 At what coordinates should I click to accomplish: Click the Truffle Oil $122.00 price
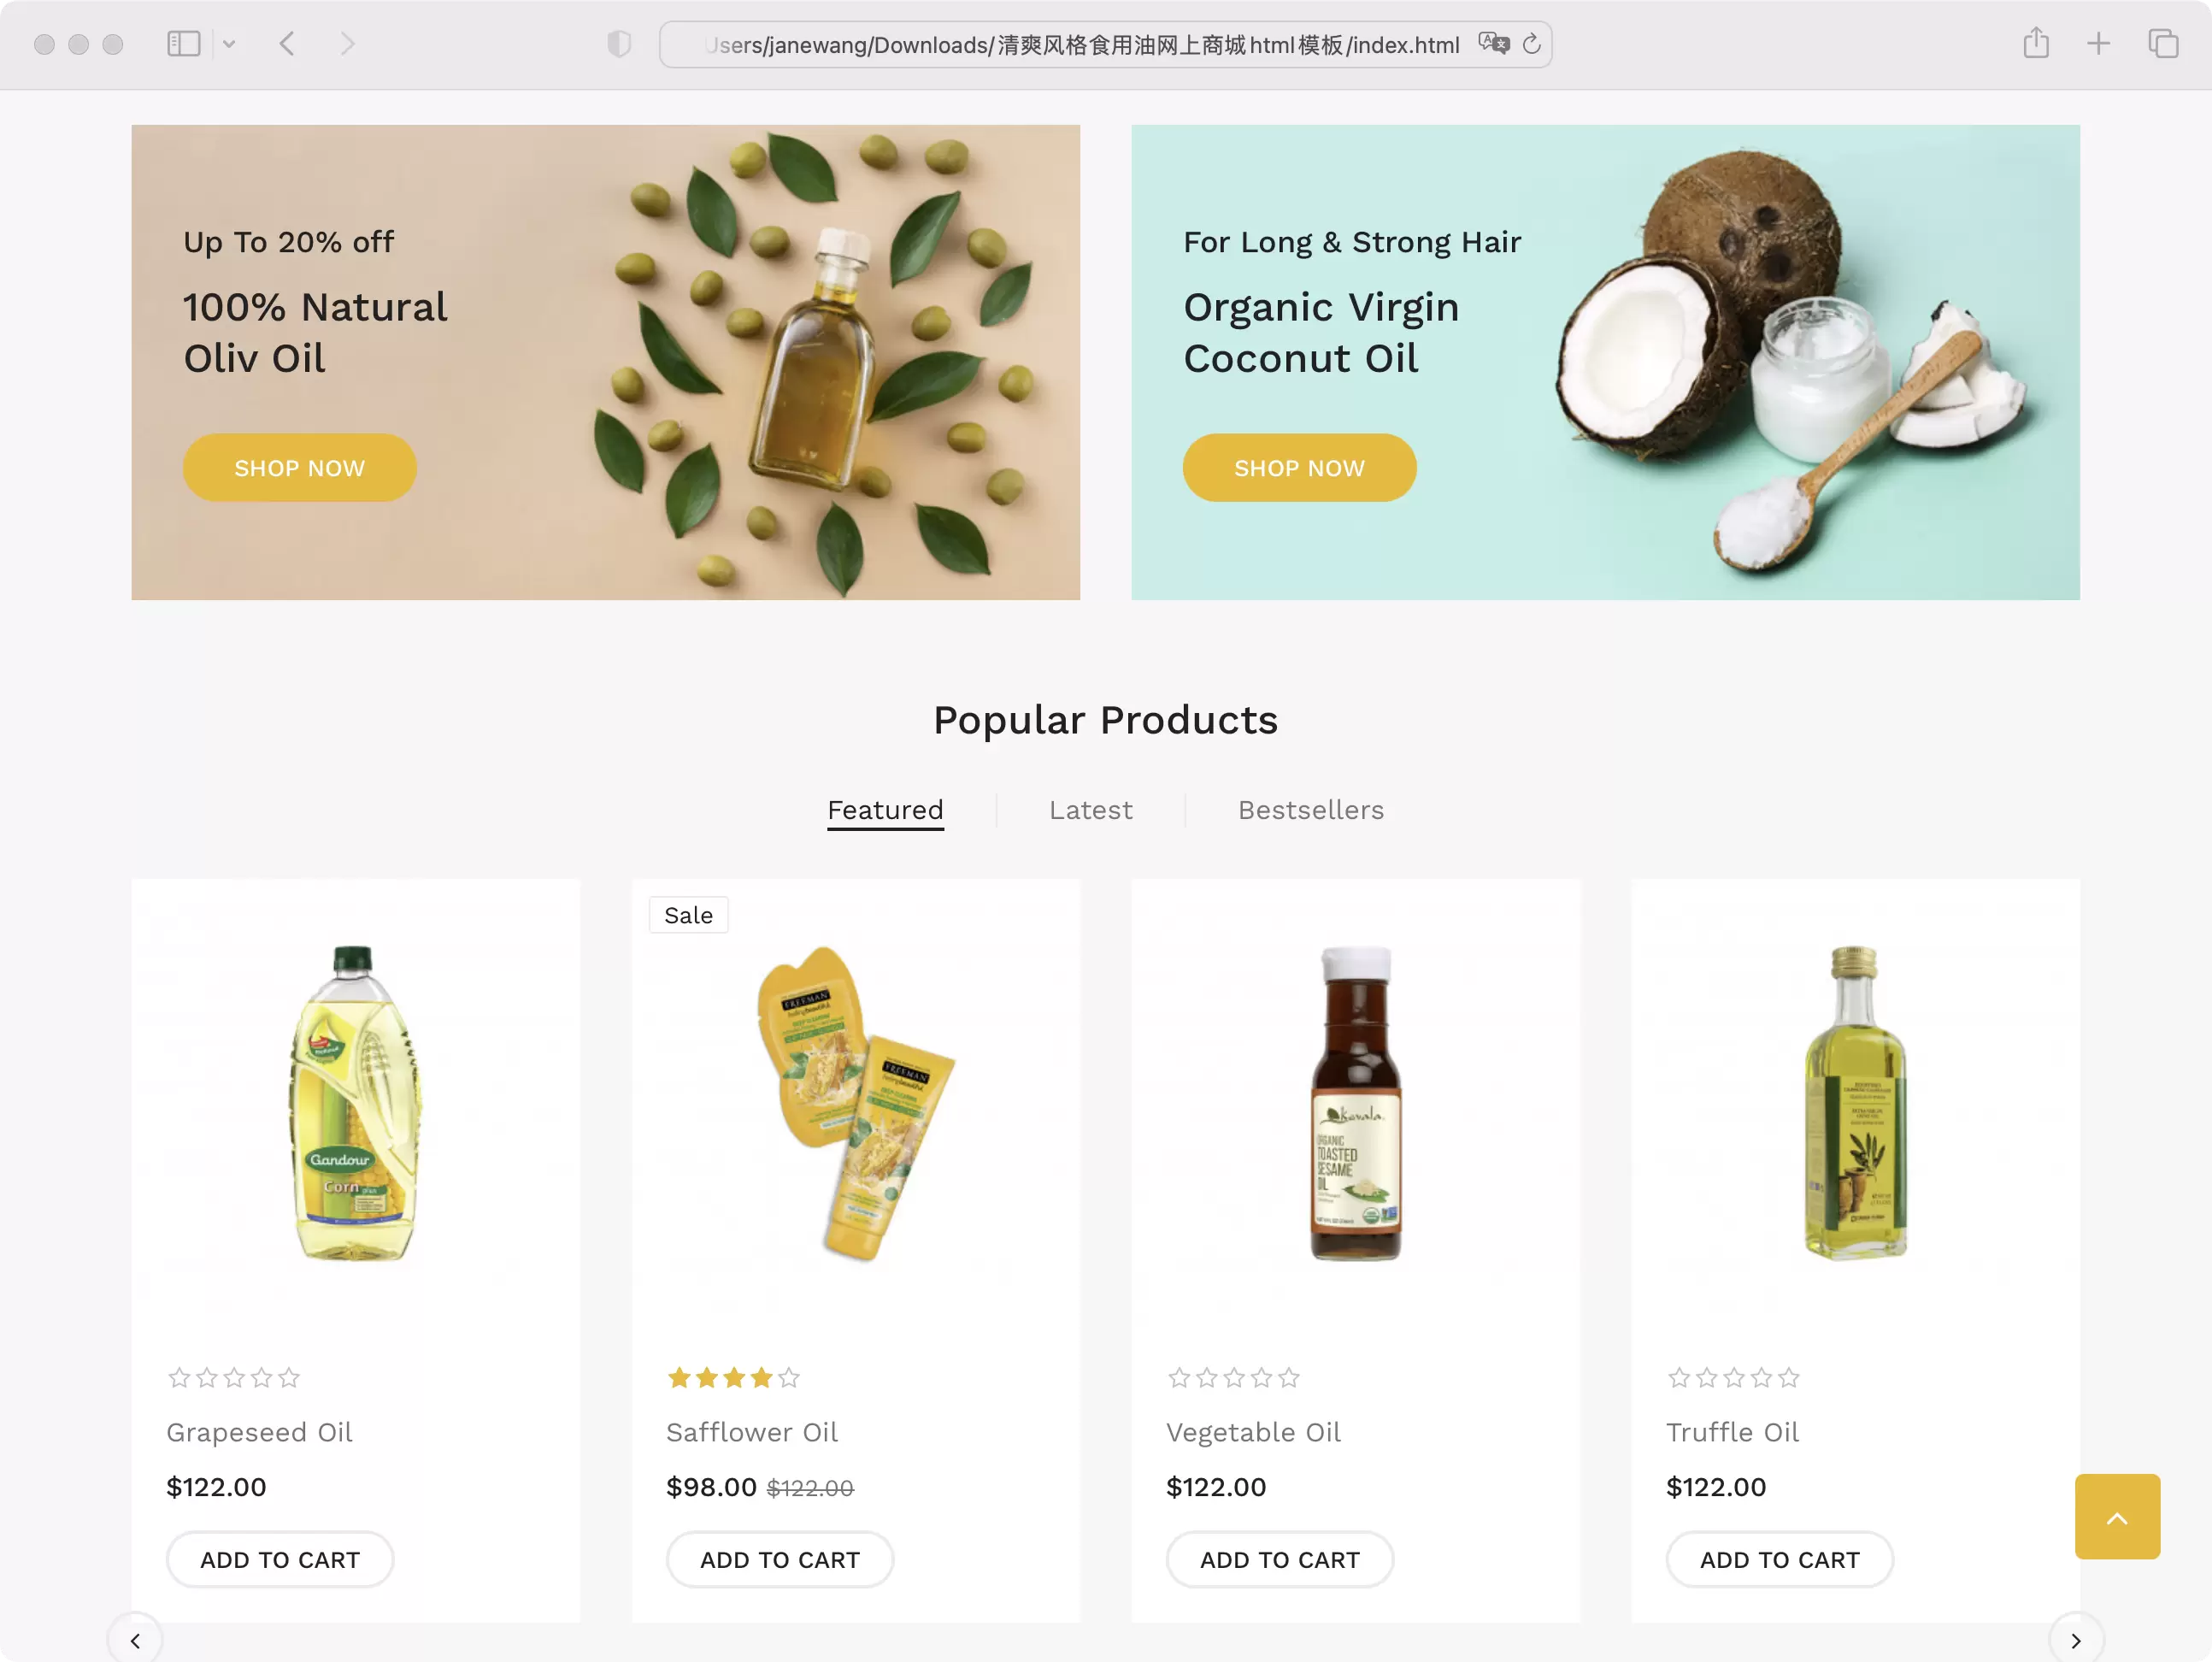pos(1716,1487)
